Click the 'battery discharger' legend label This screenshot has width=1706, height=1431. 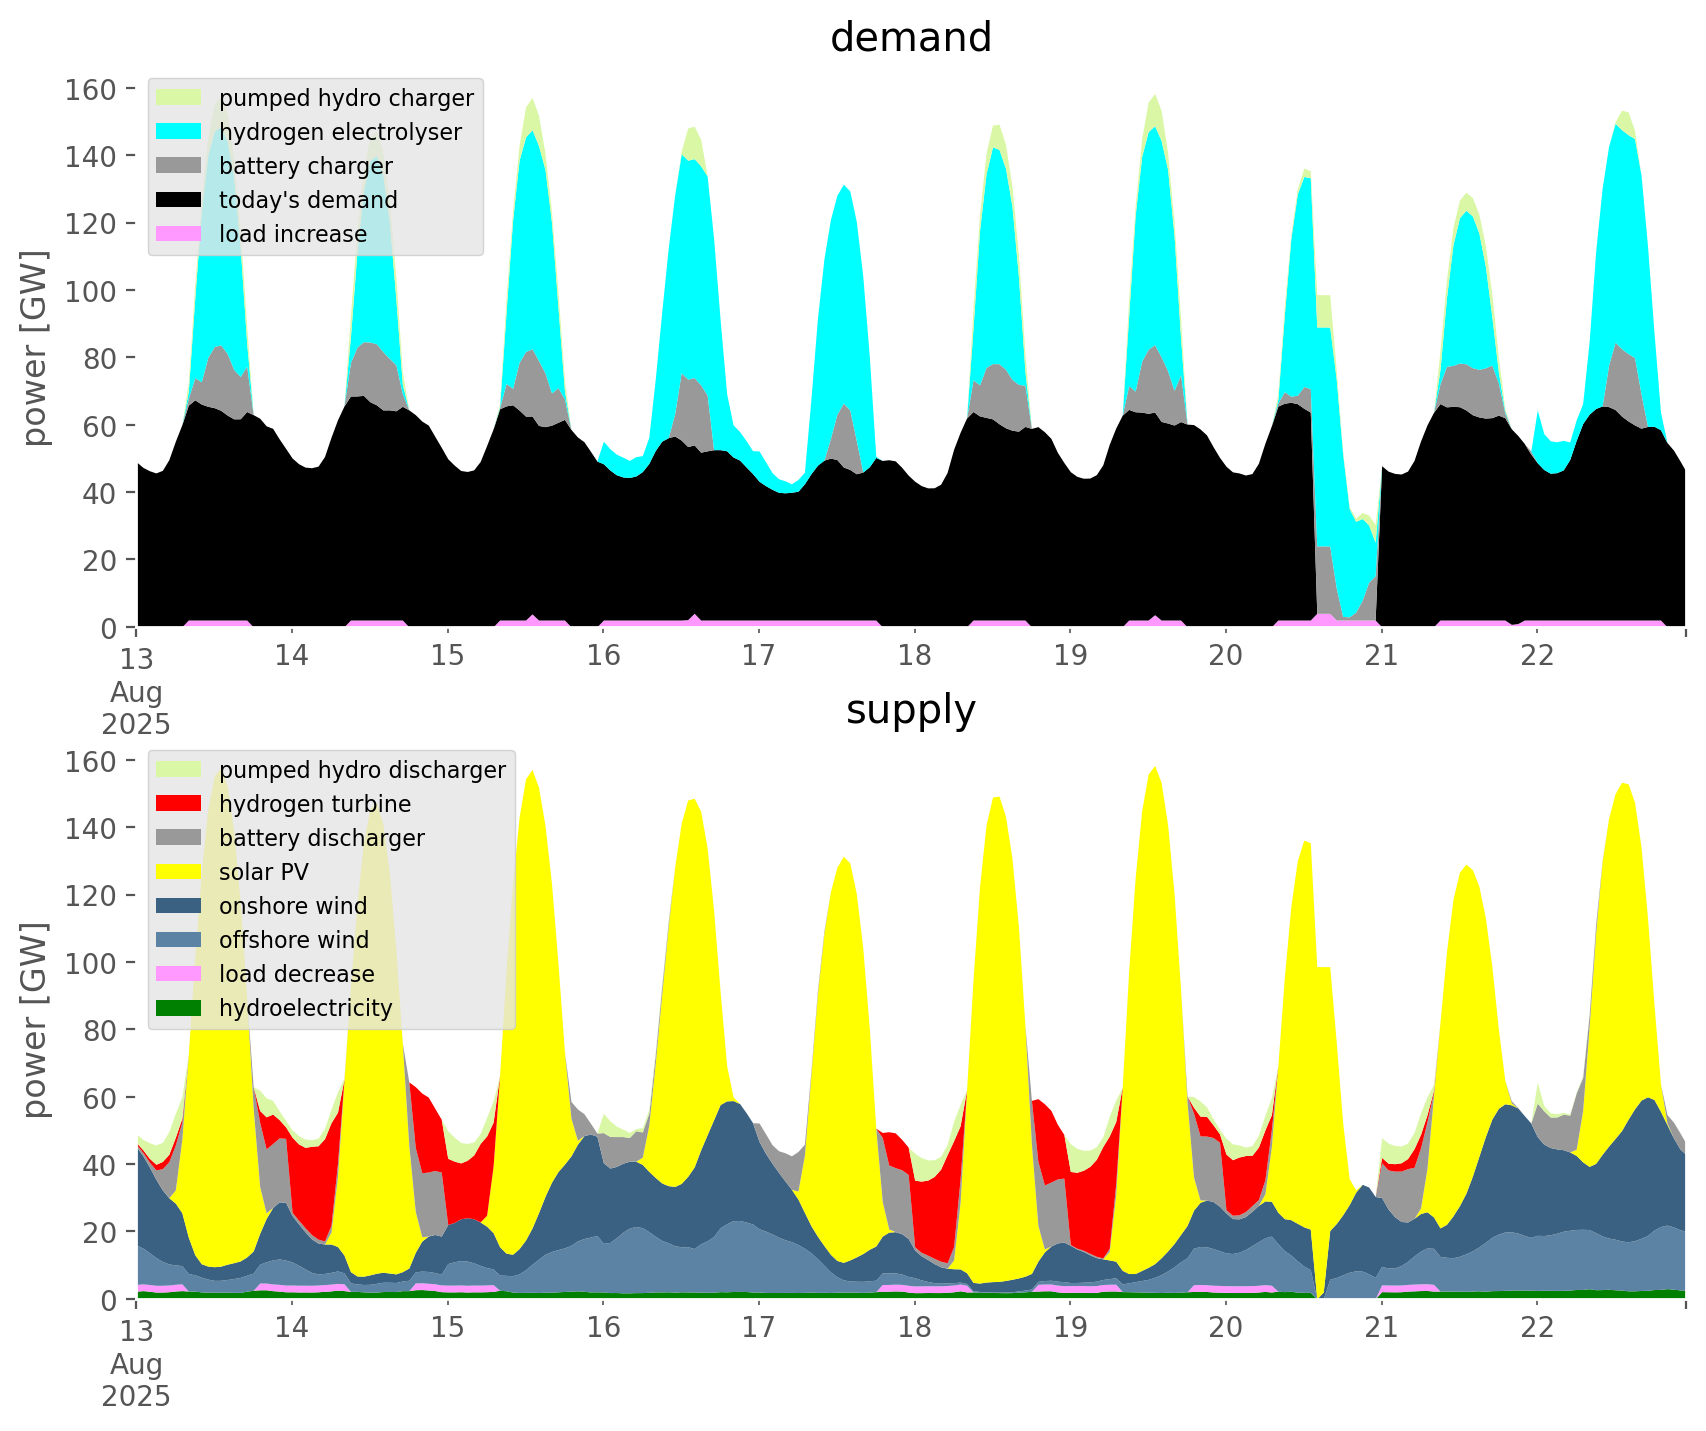click(x=321, y=838)
